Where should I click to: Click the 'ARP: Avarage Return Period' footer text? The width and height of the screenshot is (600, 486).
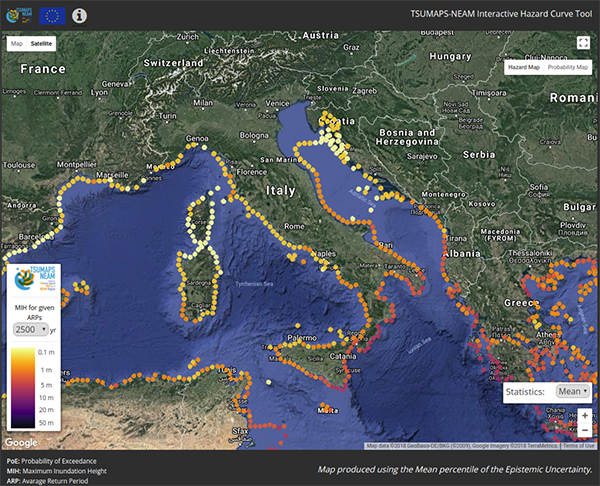(x=47, y=481)
